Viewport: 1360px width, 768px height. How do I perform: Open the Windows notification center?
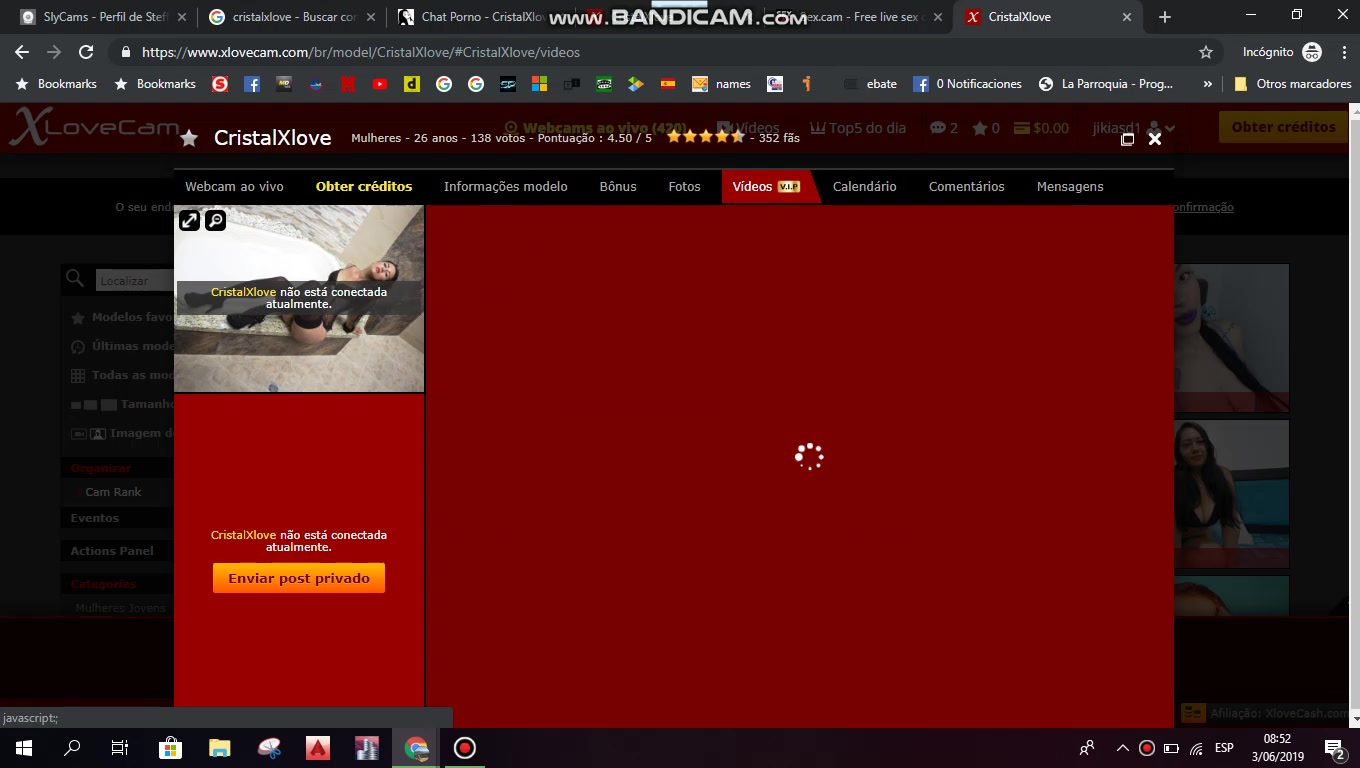pos(1334,748)
